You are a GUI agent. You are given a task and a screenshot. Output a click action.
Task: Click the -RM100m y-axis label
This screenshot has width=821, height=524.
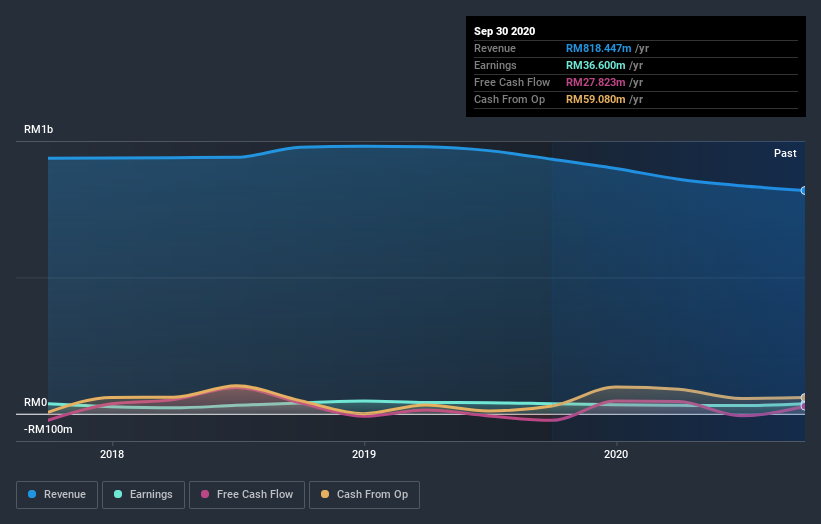pyautogui.click(x=48, y=429)
